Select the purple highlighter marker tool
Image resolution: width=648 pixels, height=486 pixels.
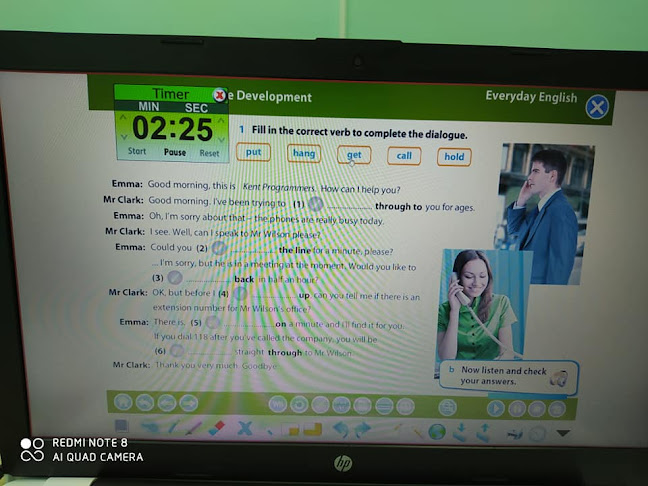click(x=193, y=428)
